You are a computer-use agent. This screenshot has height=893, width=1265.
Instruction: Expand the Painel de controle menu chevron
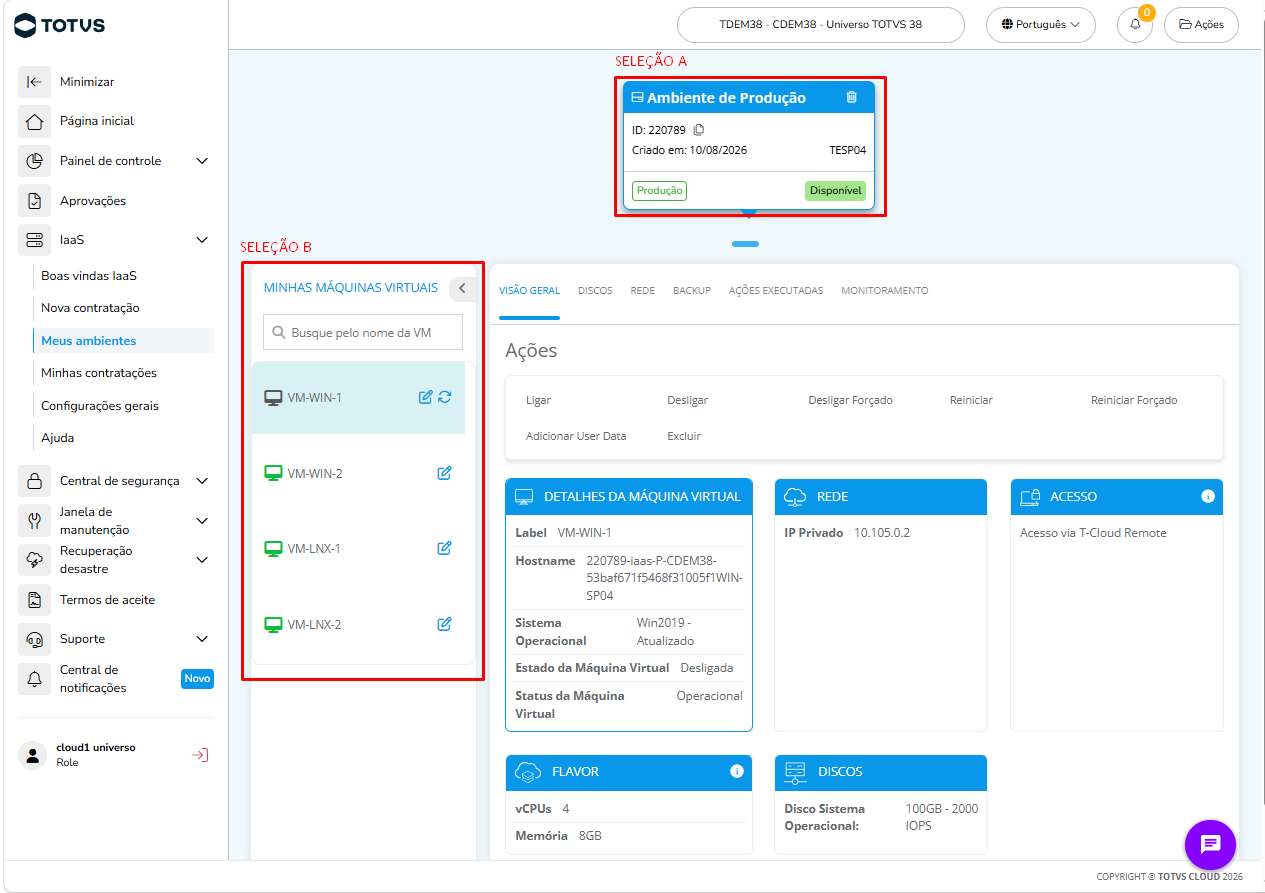tap(202, 161)
